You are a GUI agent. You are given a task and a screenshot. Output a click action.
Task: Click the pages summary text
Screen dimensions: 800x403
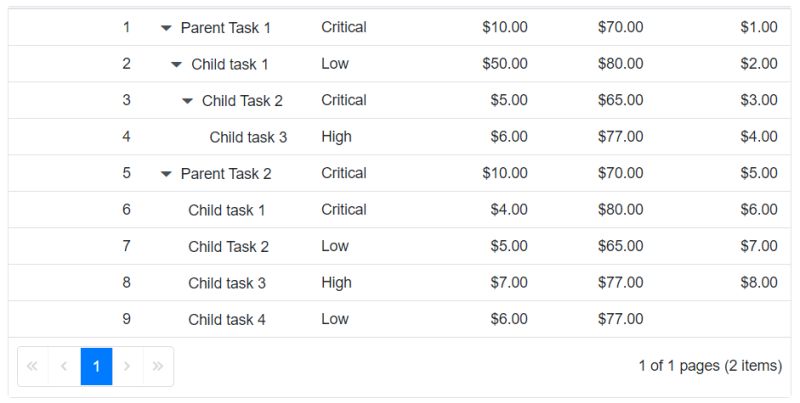[710, 366]
